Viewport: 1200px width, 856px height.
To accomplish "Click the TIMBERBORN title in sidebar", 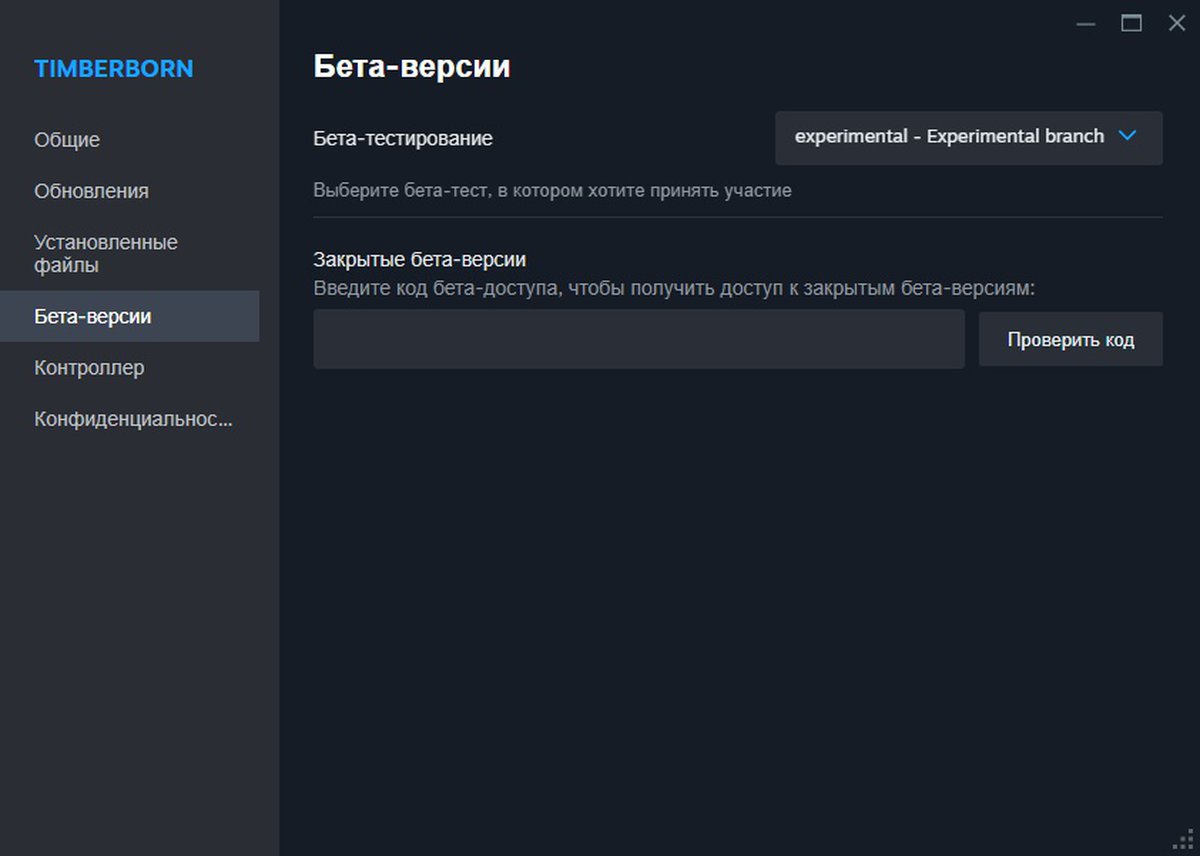I will (x=114, y=69).
